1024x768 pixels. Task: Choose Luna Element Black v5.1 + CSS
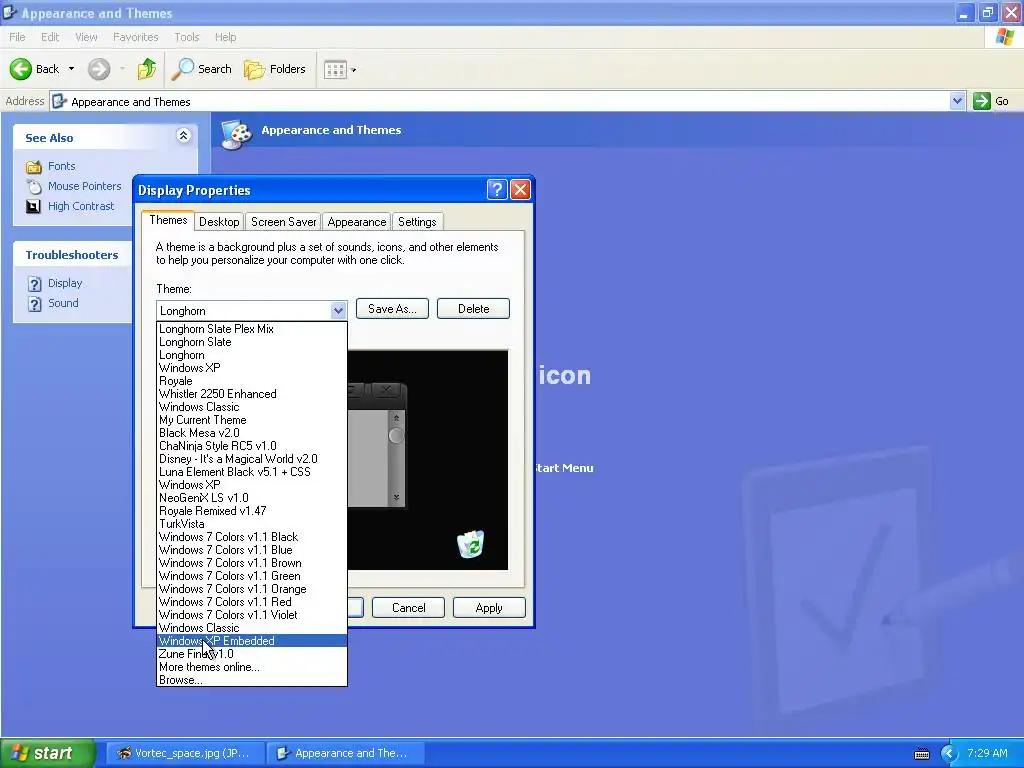pos(252,472)
